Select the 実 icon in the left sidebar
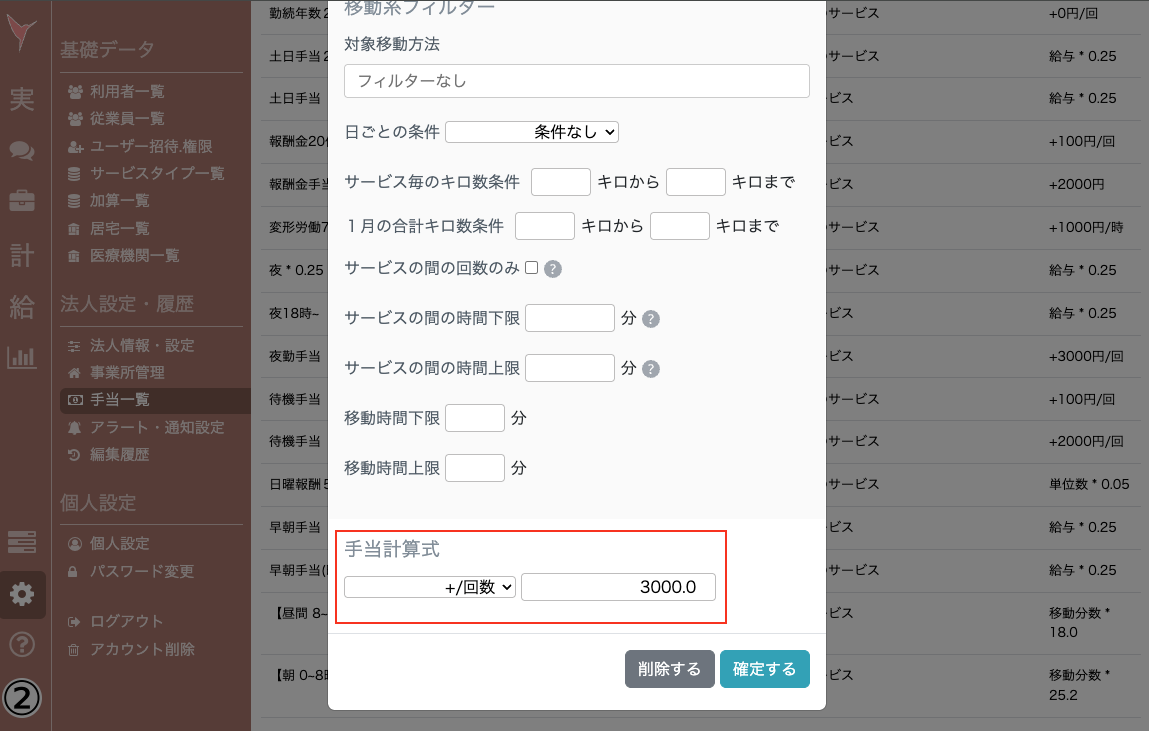This screenshot has width=1149, height=731. (x=22, y=99)
